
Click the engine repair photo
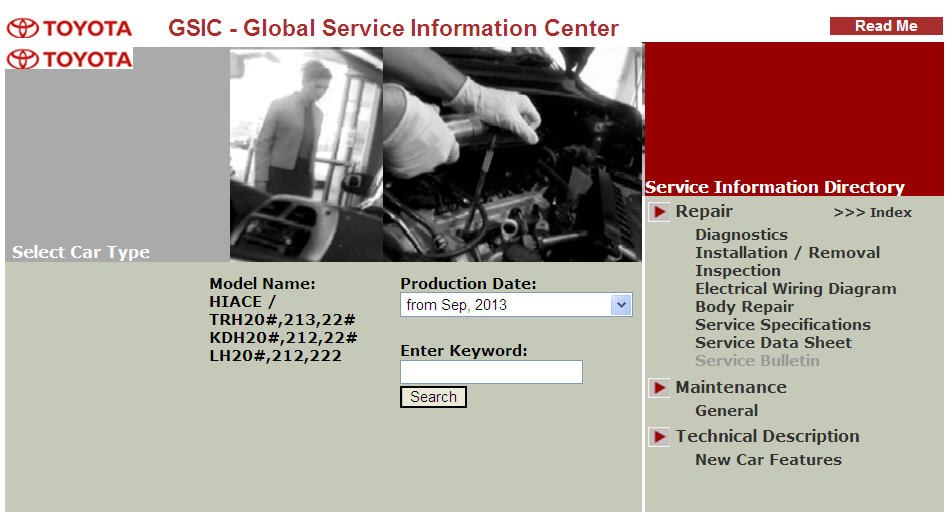[x=512, y=155]
